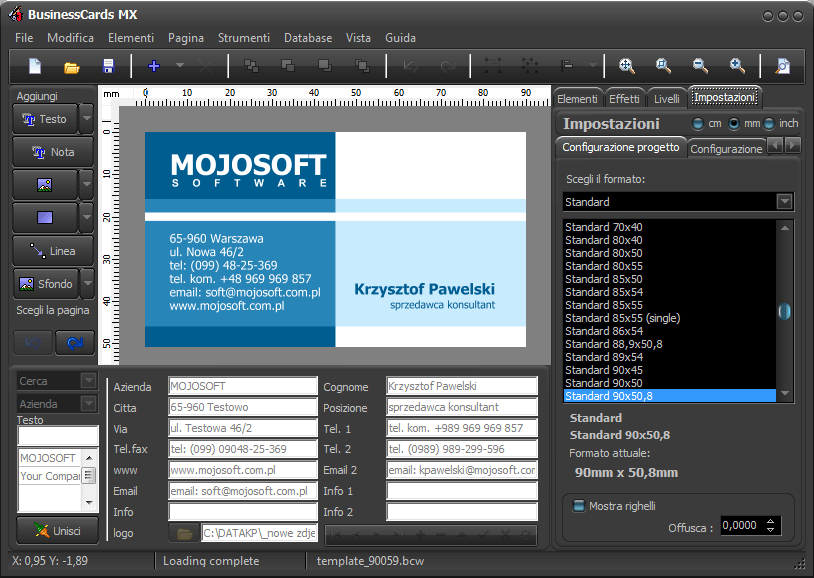
Task: Expand the Sfondo dropdown arrow
Action: pos(88,284)
